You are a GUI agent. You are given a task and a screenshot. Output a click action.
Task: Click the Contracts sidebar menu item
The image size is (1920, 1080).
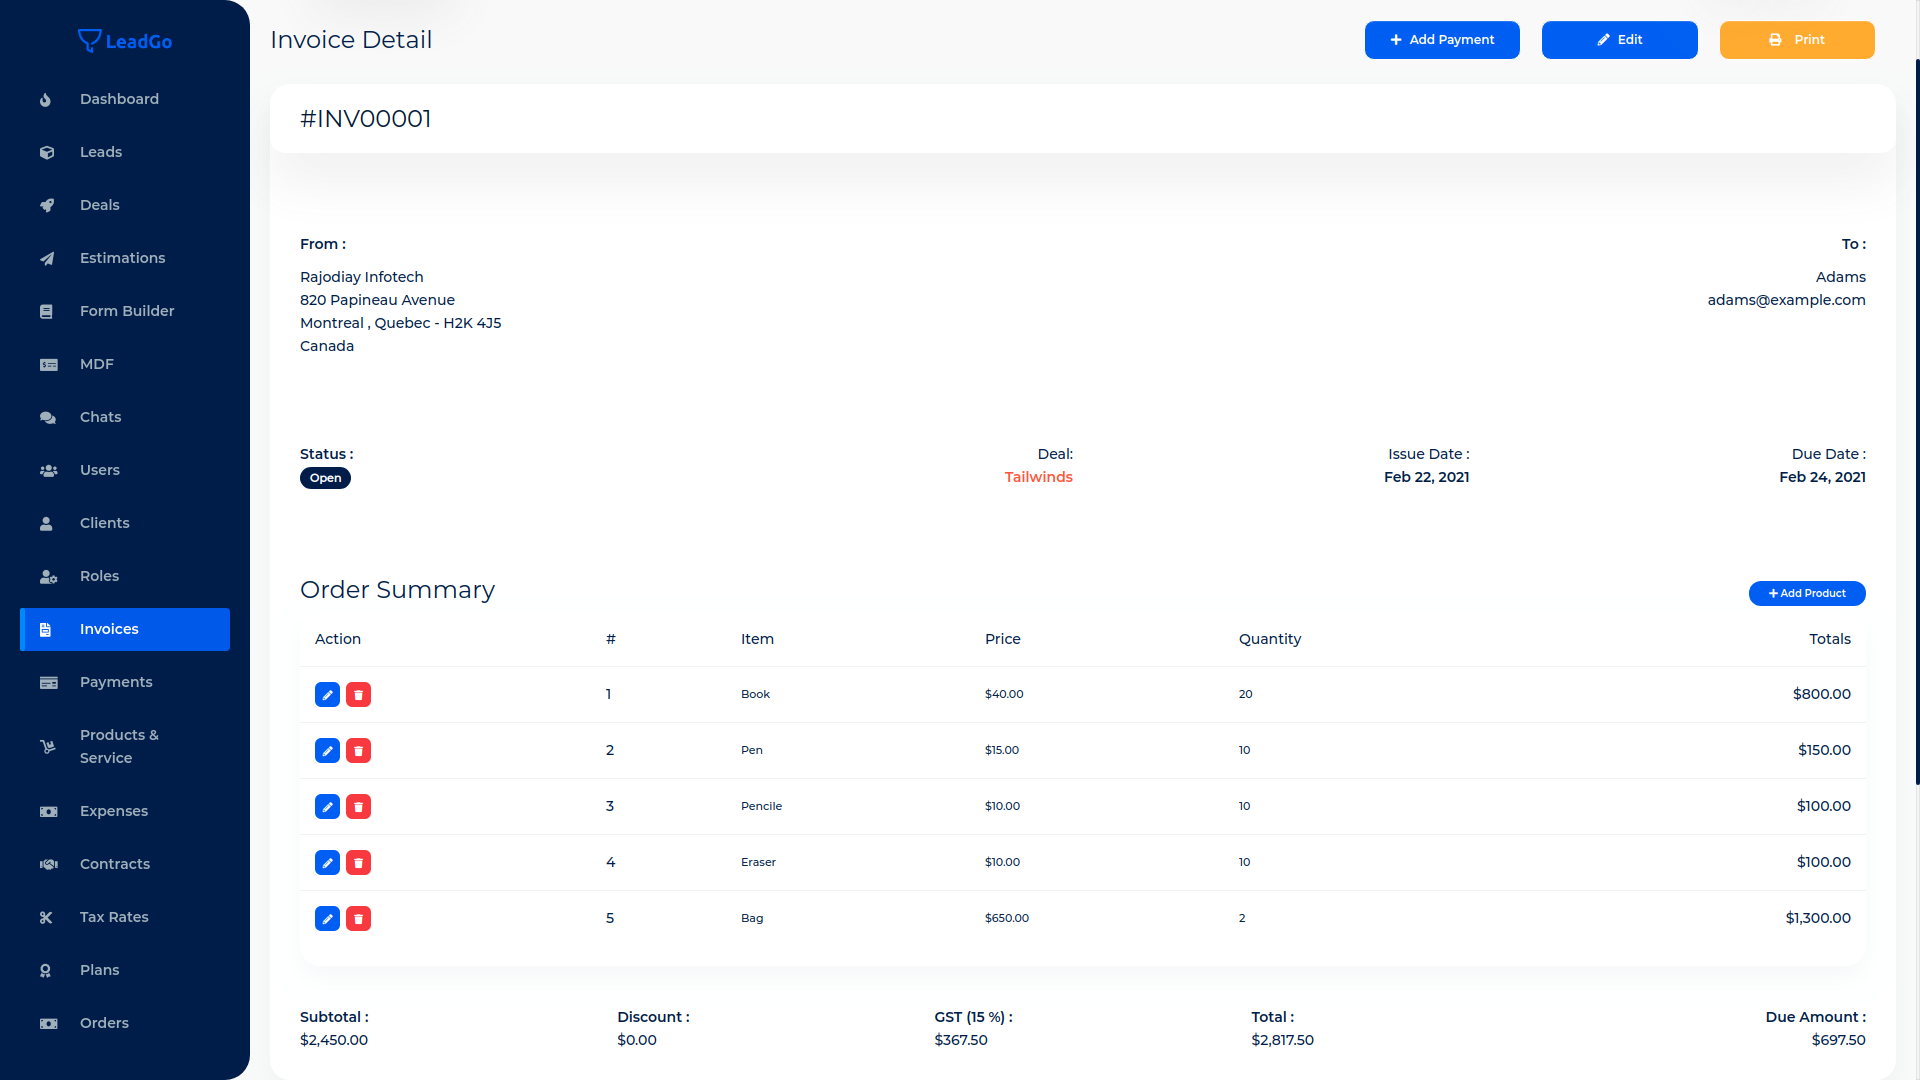tap(113, 864)
